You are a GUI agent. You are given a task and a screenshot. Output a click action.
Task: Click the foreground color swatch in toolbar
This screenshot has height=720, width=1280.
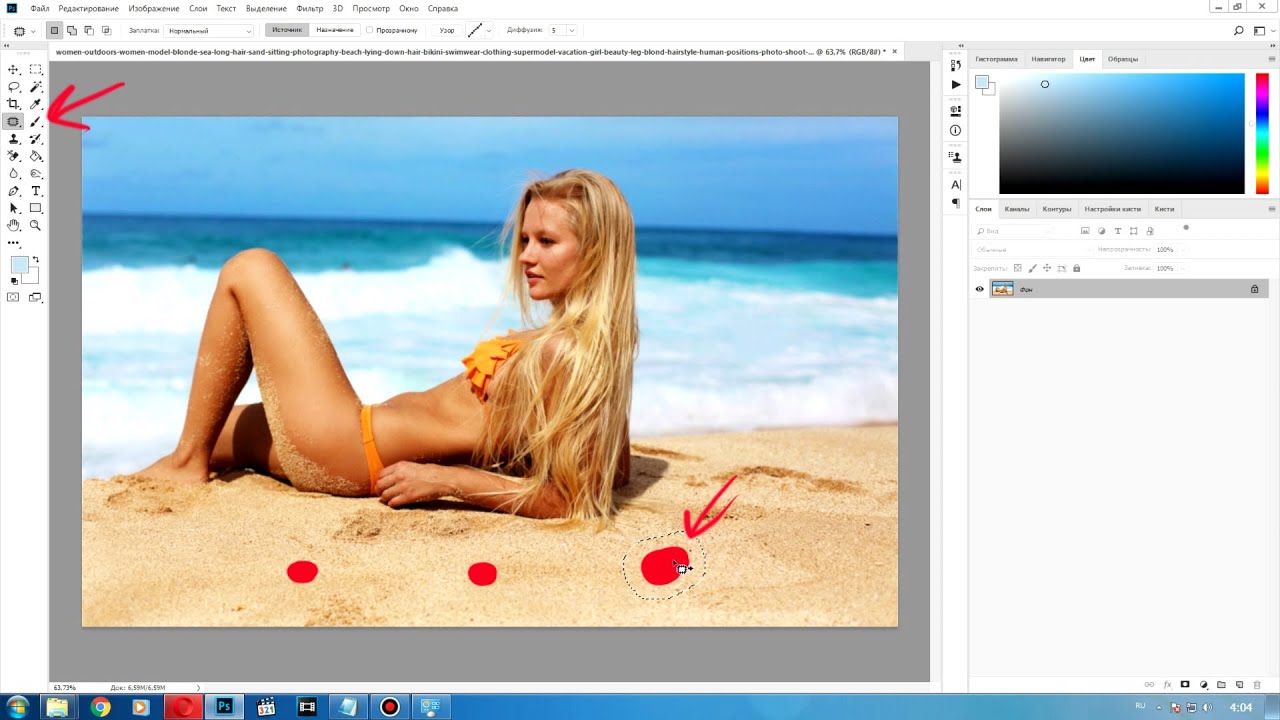point(19,265)
